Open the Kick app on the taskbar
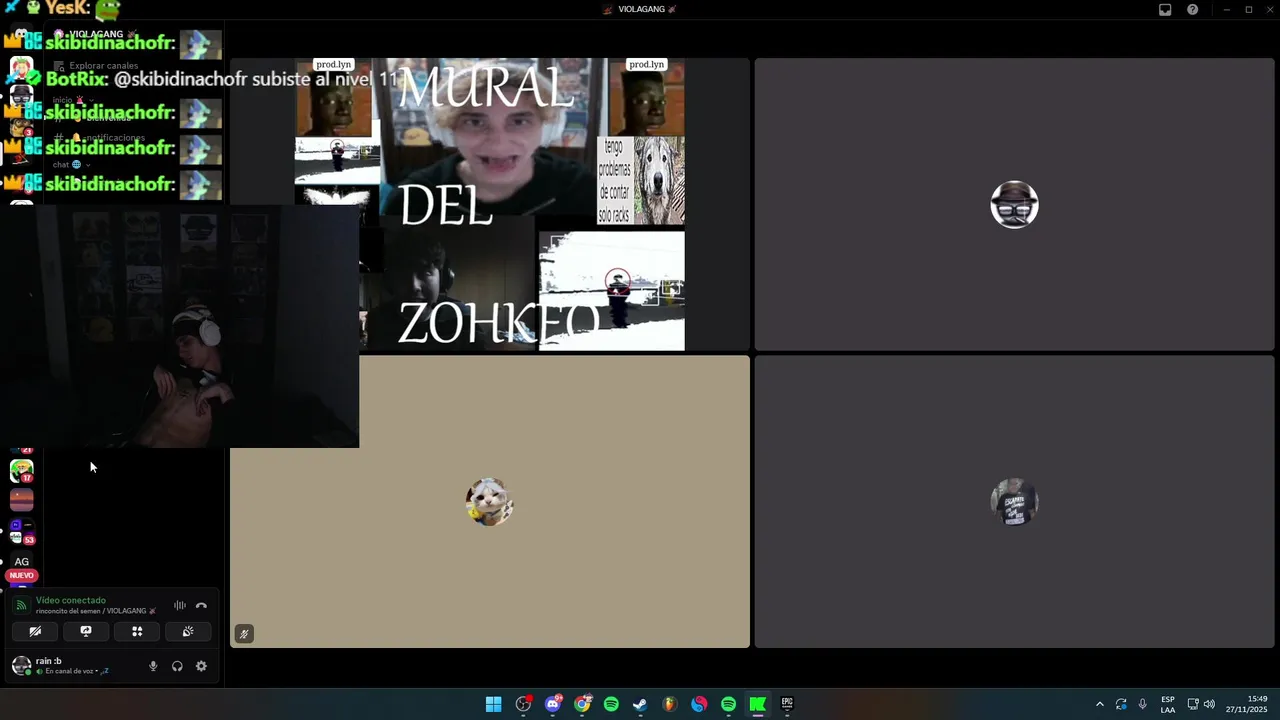 coord(757,704)
